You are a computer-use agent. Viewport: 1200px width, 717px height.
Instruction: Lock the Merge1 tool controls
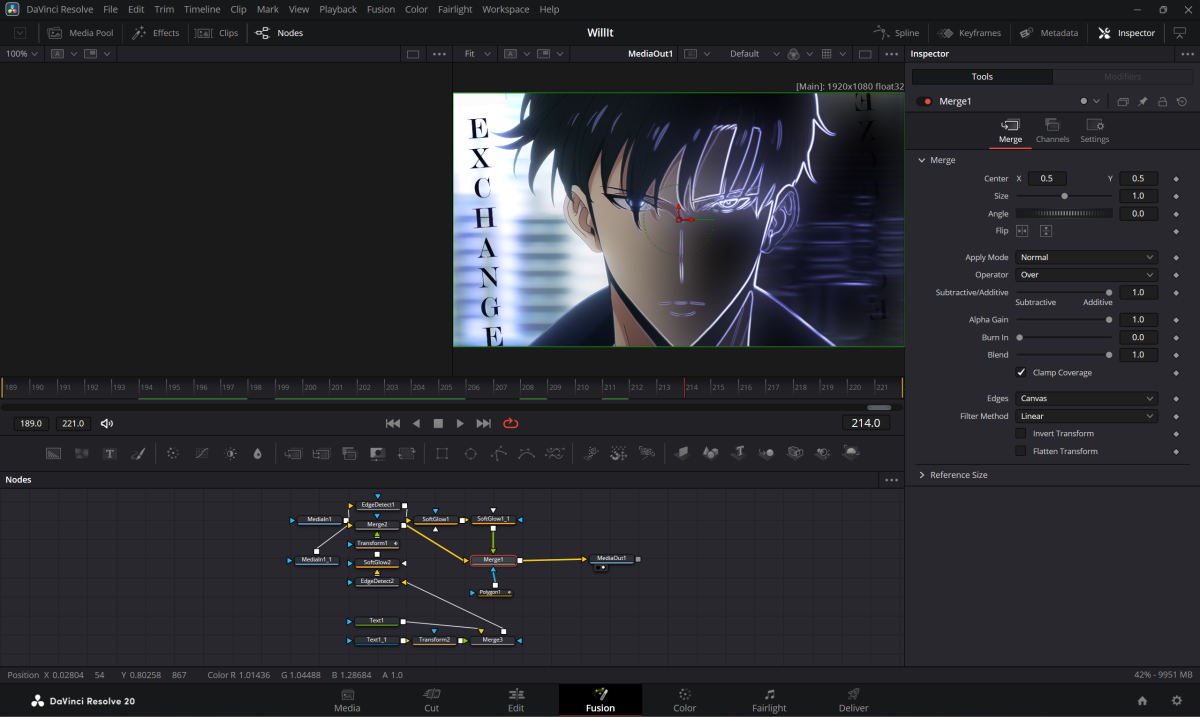pyautogui.click(x=1162, y=102)
